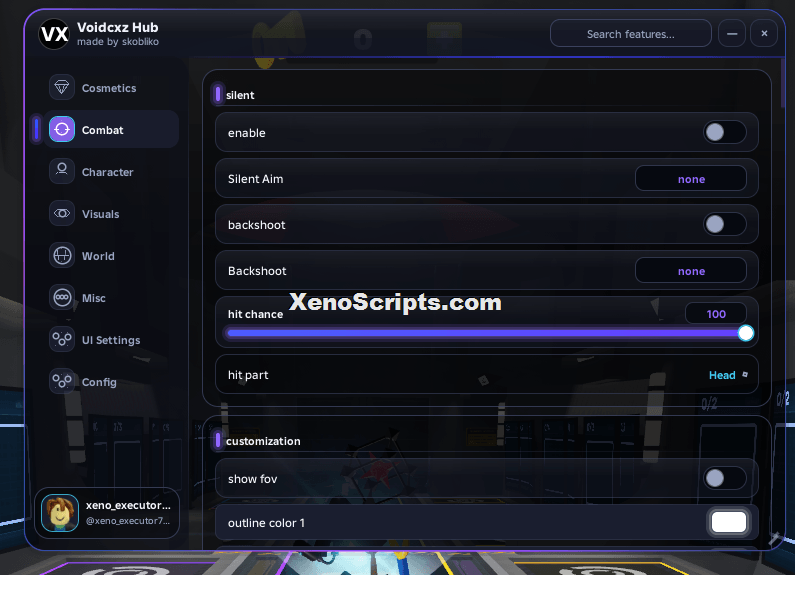Set the Silent Aim keybind
The width and height of the screenshot is (795, 605).
point(691,179)
